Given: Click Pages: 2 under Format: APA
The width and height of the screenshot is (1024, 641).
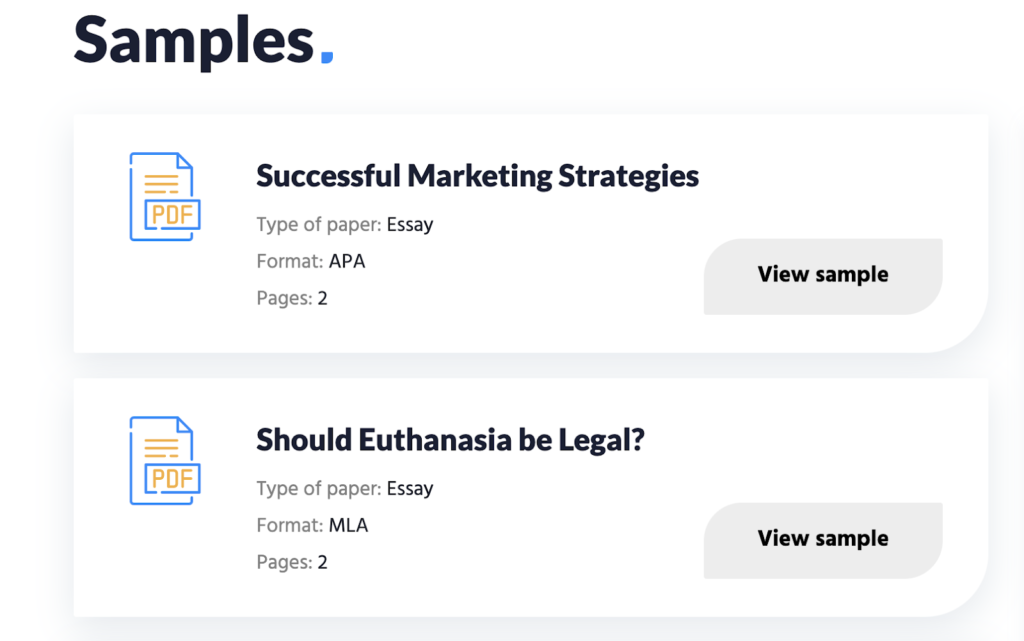Looking at the screenshot, I should 292,298.
